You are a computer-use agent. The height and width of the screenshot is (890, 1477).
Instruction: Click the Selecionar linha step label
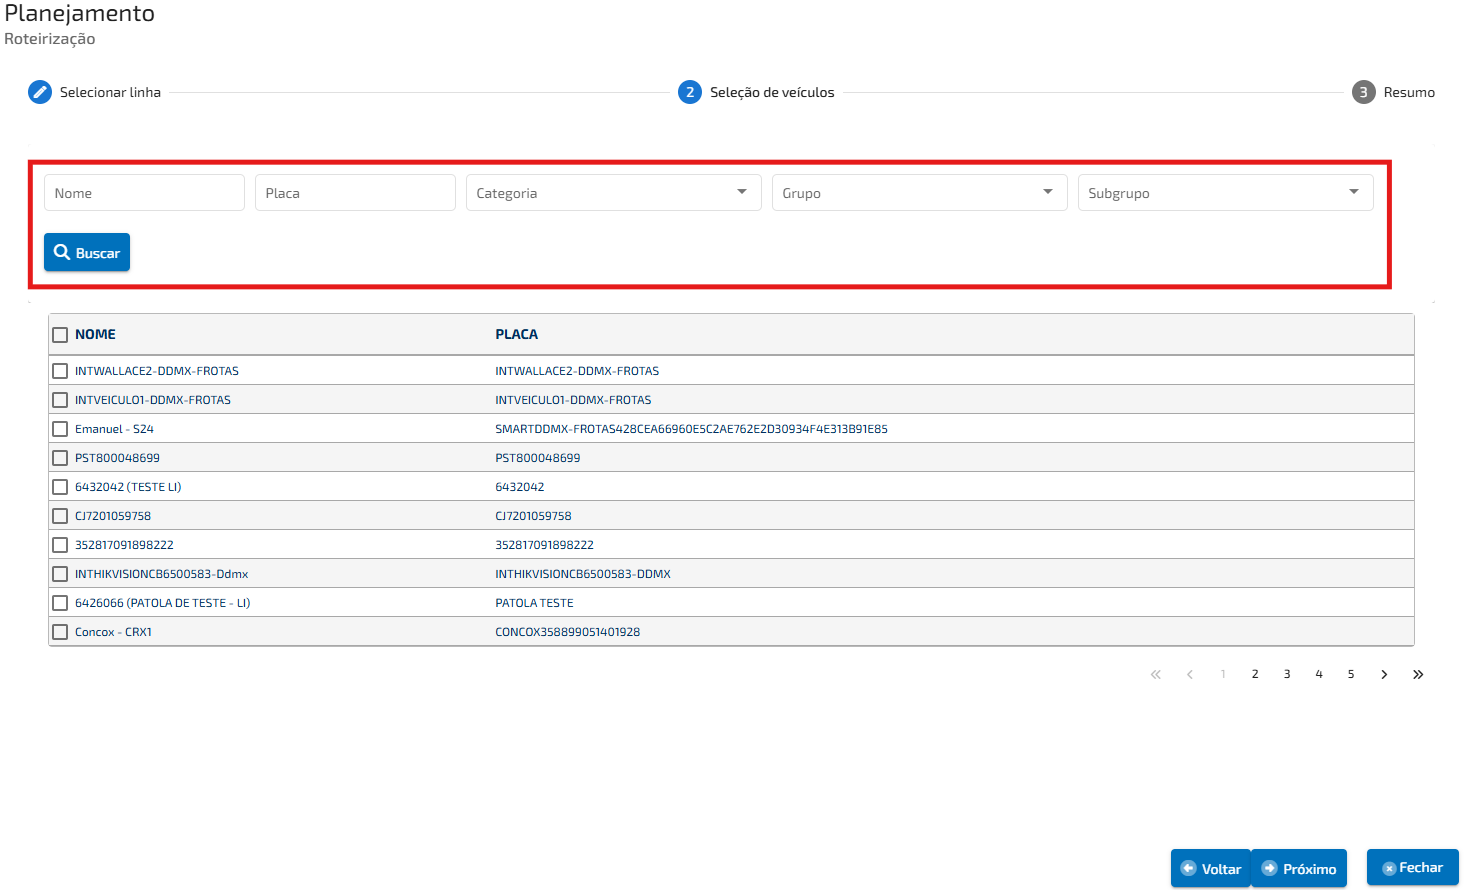tap(110, 92)
